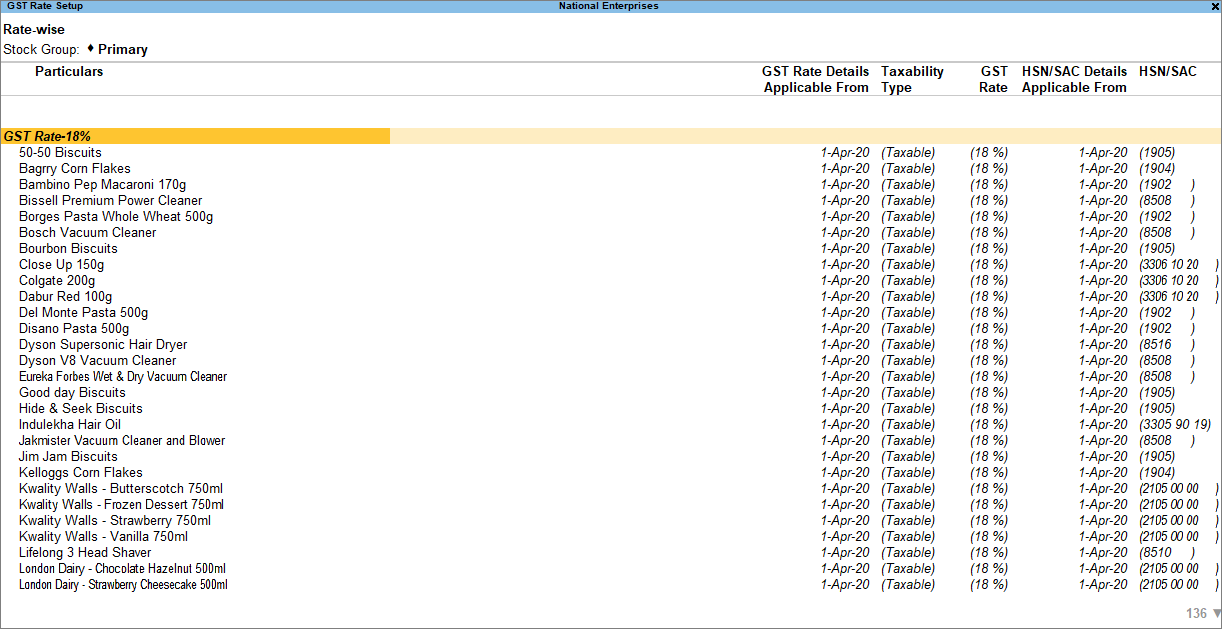Select the Bourbon Biscuits item
The image size is (1222, 629).
click(68, 248)
